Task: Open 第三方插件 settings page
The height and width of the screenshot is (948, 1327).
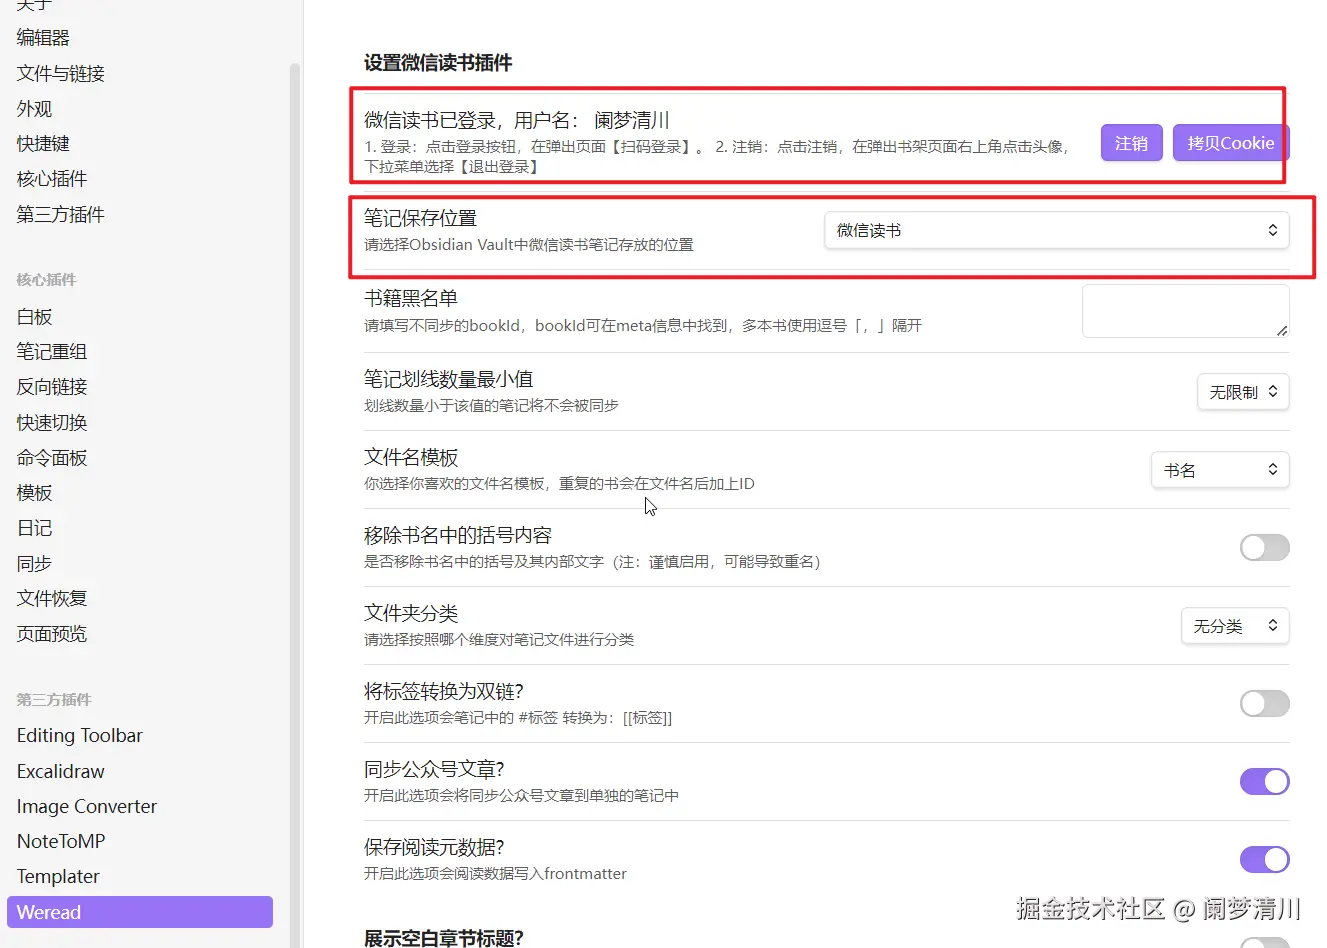Action: coord(60,214)
